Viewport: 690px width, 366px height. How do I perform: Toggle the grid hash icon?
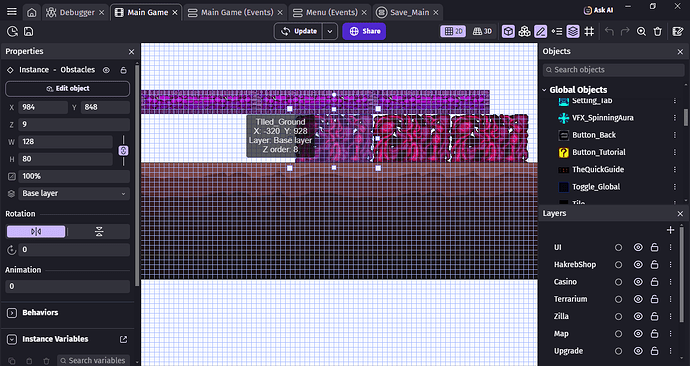pos(589,31)
